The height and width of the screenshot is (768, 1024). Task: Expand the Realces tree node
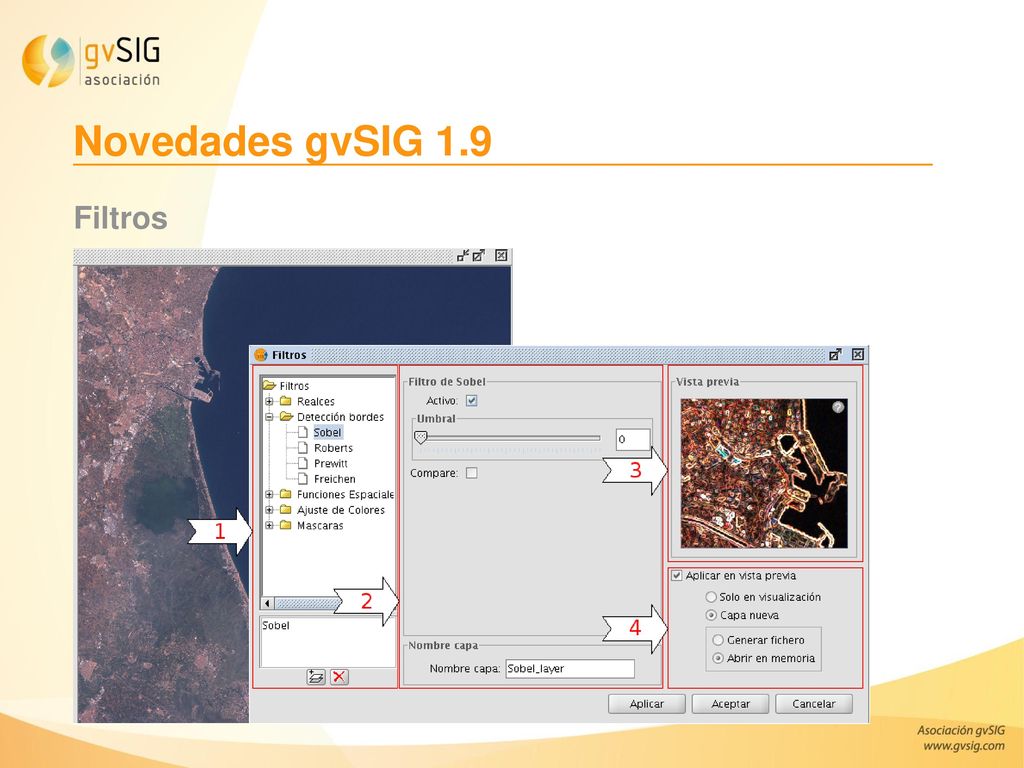(x=269, y=401)
